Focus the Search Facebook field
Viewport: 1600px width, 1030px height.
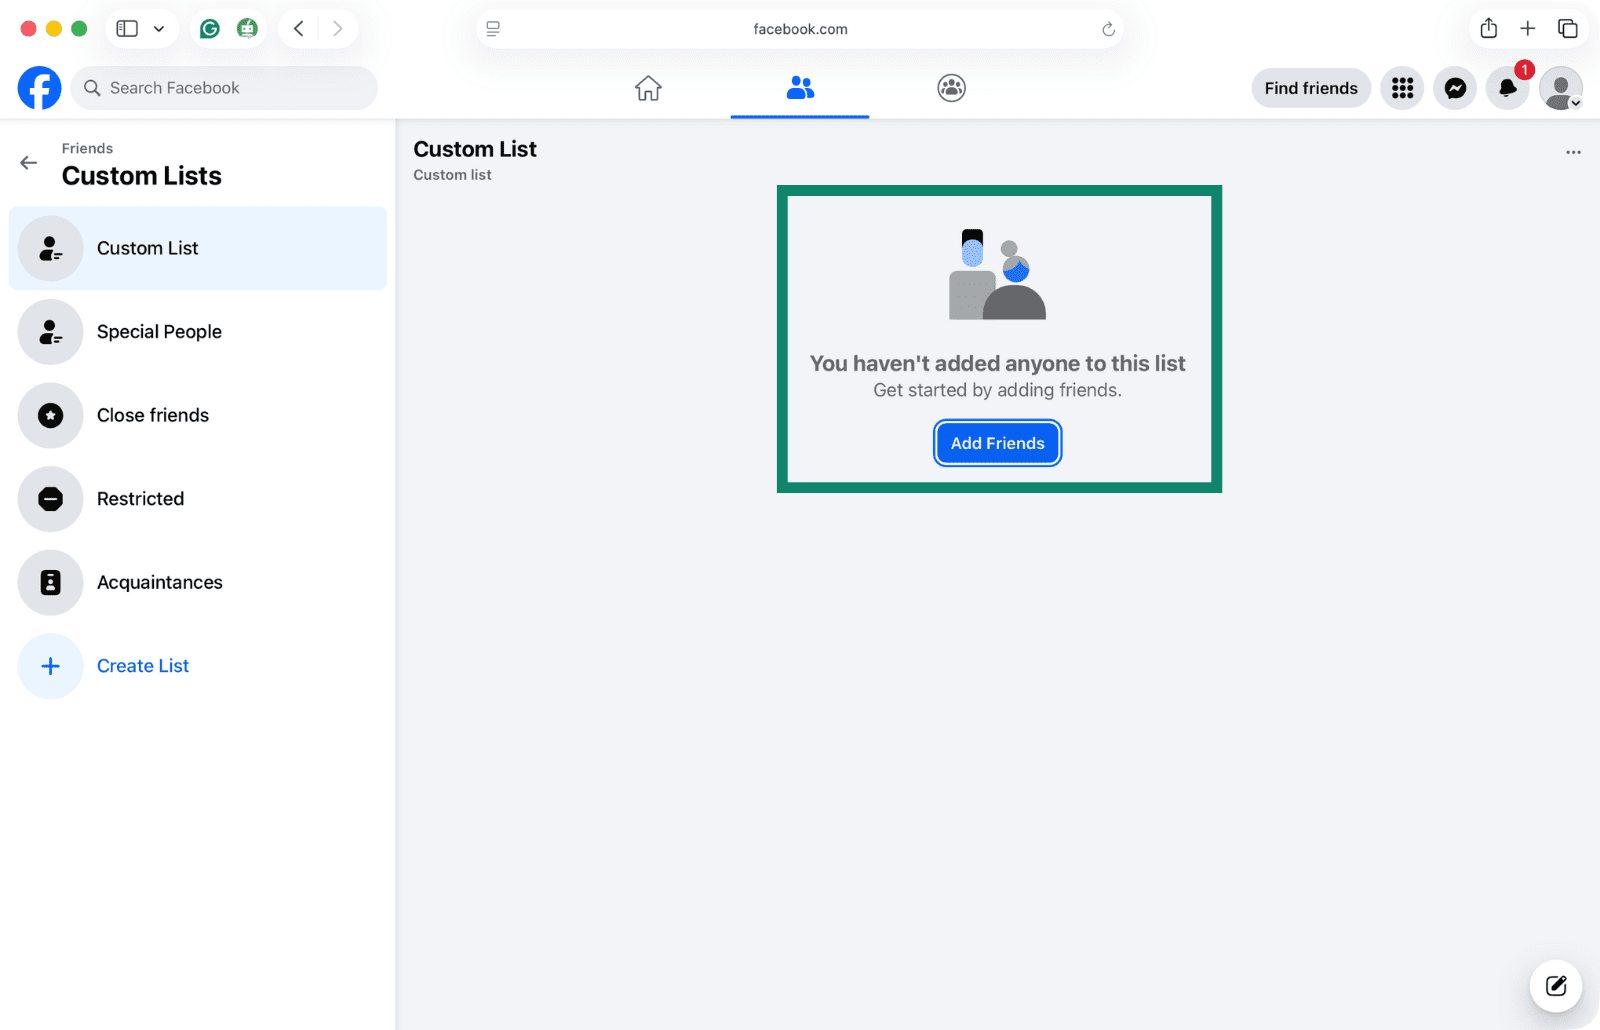pyautogui.click(x=225, y=88)
